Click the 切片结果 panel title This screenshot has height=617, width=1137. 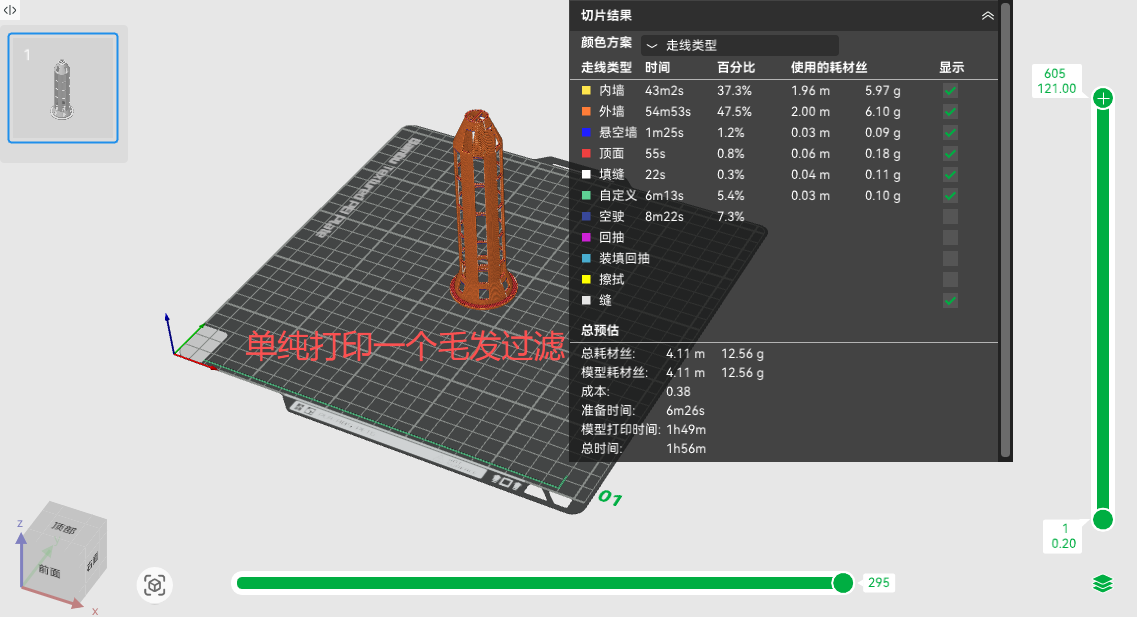[606, 15]
